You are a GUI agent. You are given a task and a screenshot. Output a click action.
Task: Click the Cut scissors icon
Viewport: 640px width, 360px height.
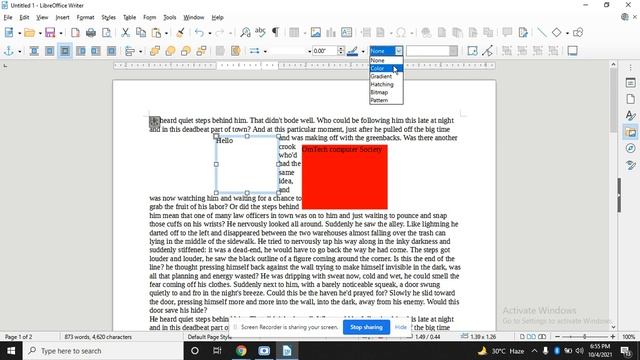(x=125, y=33)
